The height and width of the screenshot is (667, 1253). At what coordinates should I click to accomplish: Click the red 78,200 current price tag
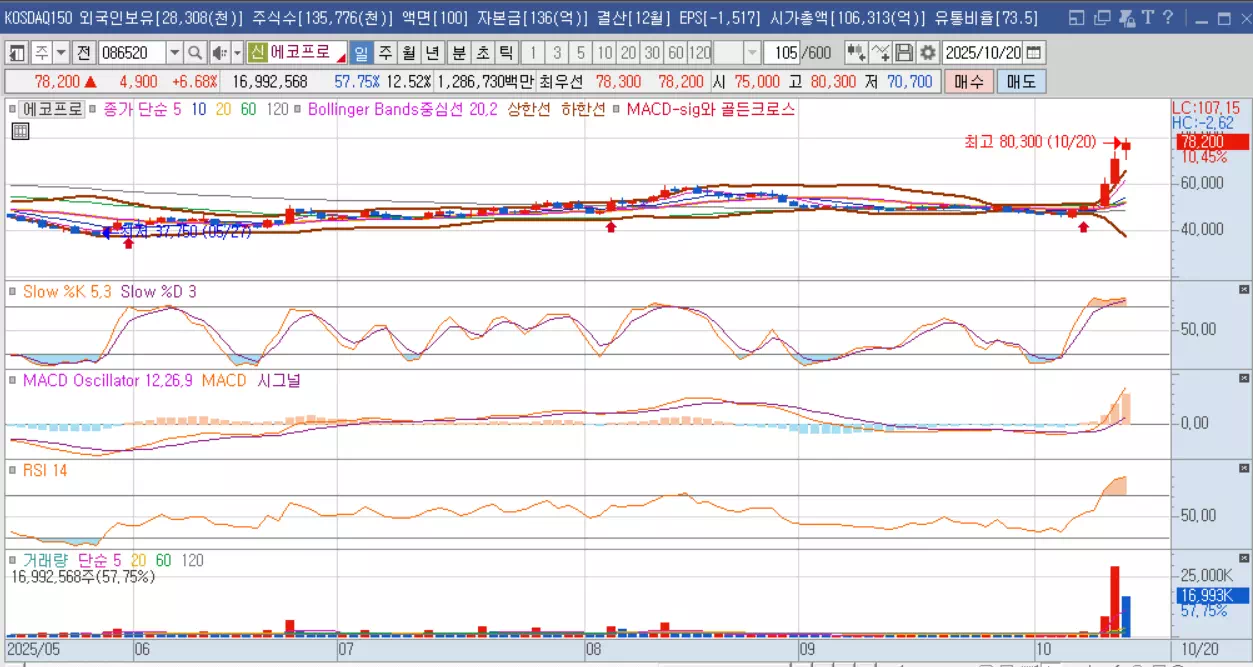[x=1211, y=142]
